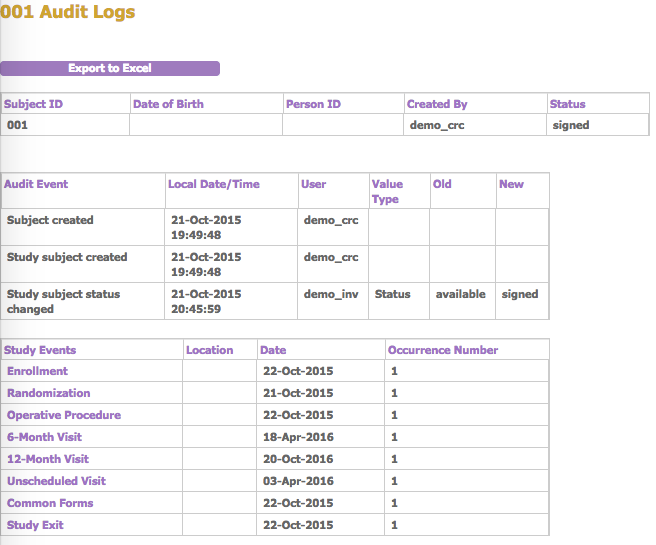Click the Subject ID column header
Image resolution: width=656 pixels, height=545 pixels.
coord(33,104)
